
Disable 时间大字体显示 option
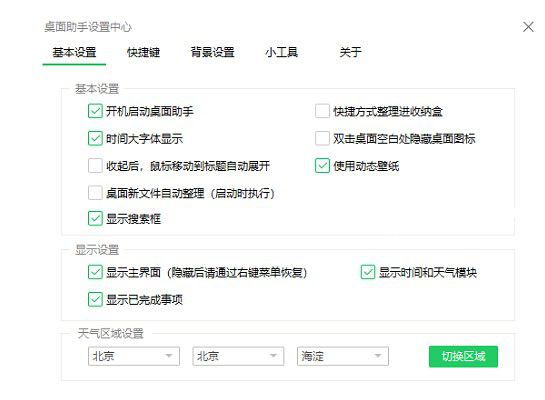95,138
